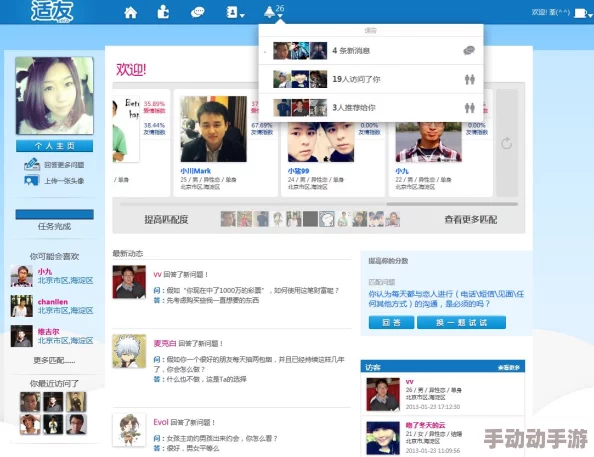Open the 小猪99 profile name link
Viewport: 594px width, 457px height.
[299, 171]
